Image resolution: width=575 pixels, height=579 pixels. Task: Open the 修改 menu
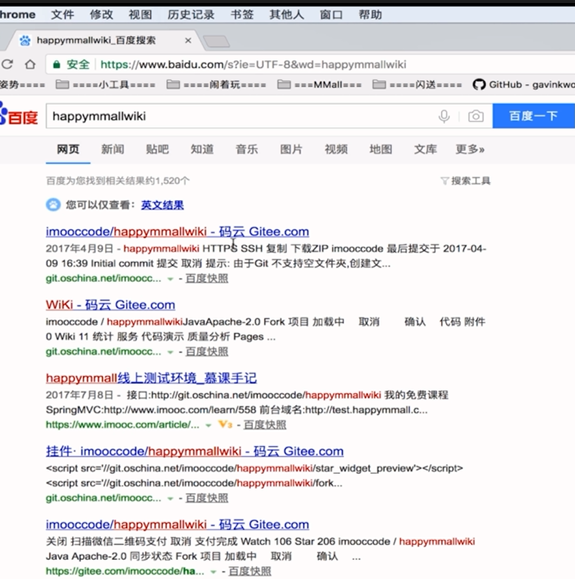coord(101,15)
